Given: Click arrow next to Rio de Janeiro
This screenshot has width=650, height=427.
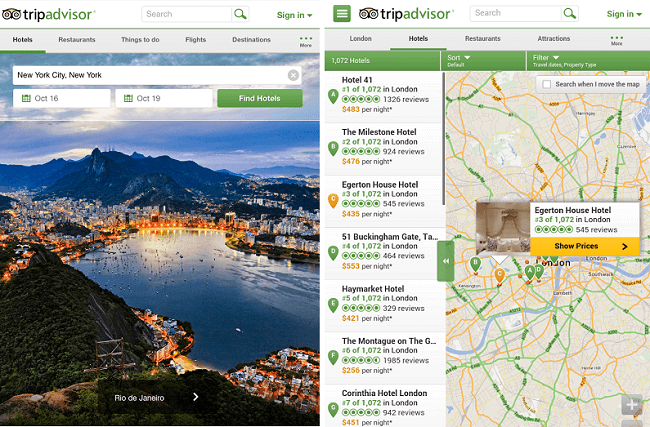Looking at the screenshot, I should coord(196,397).
